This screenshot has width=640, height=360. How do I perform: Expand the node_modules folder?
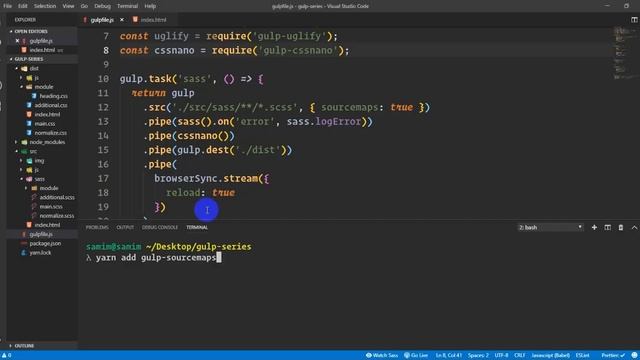pos(47,142)
